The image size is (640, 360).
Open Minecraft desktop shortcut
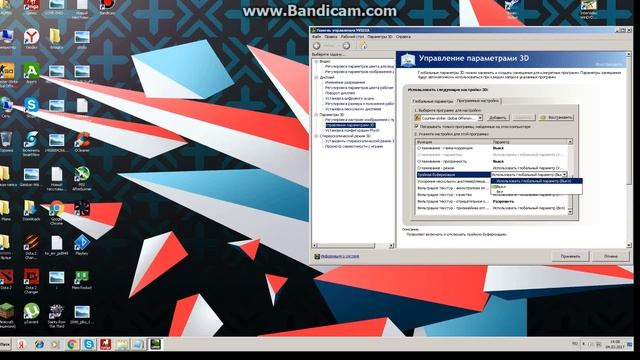(6, 315)
